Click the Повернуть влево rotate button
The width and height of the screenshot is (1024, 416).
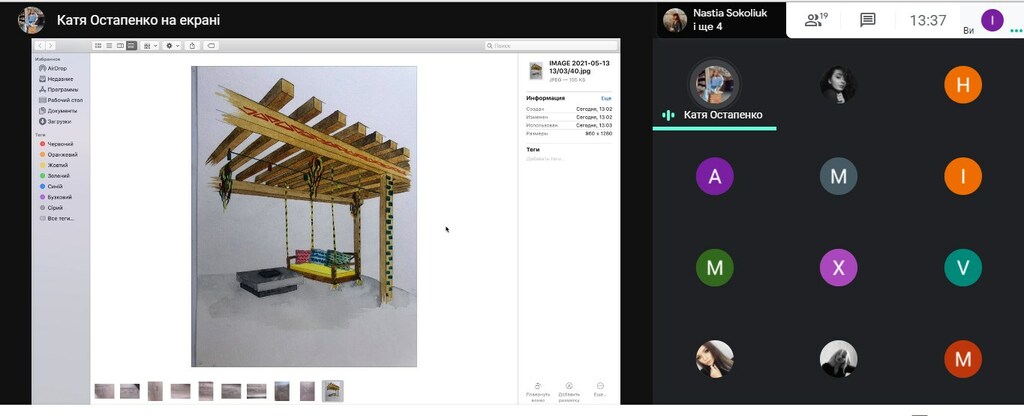[537, 392]
